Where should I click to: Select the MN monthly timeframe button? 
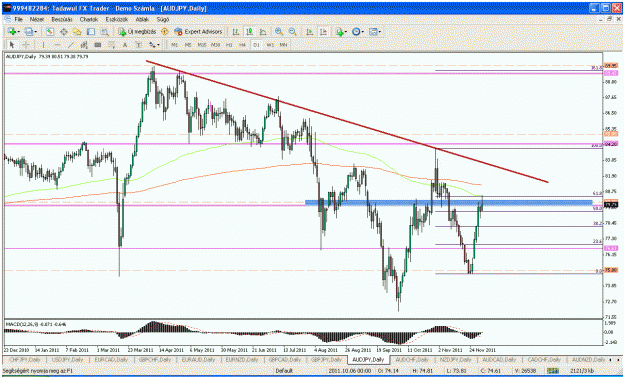coord(283,45)
